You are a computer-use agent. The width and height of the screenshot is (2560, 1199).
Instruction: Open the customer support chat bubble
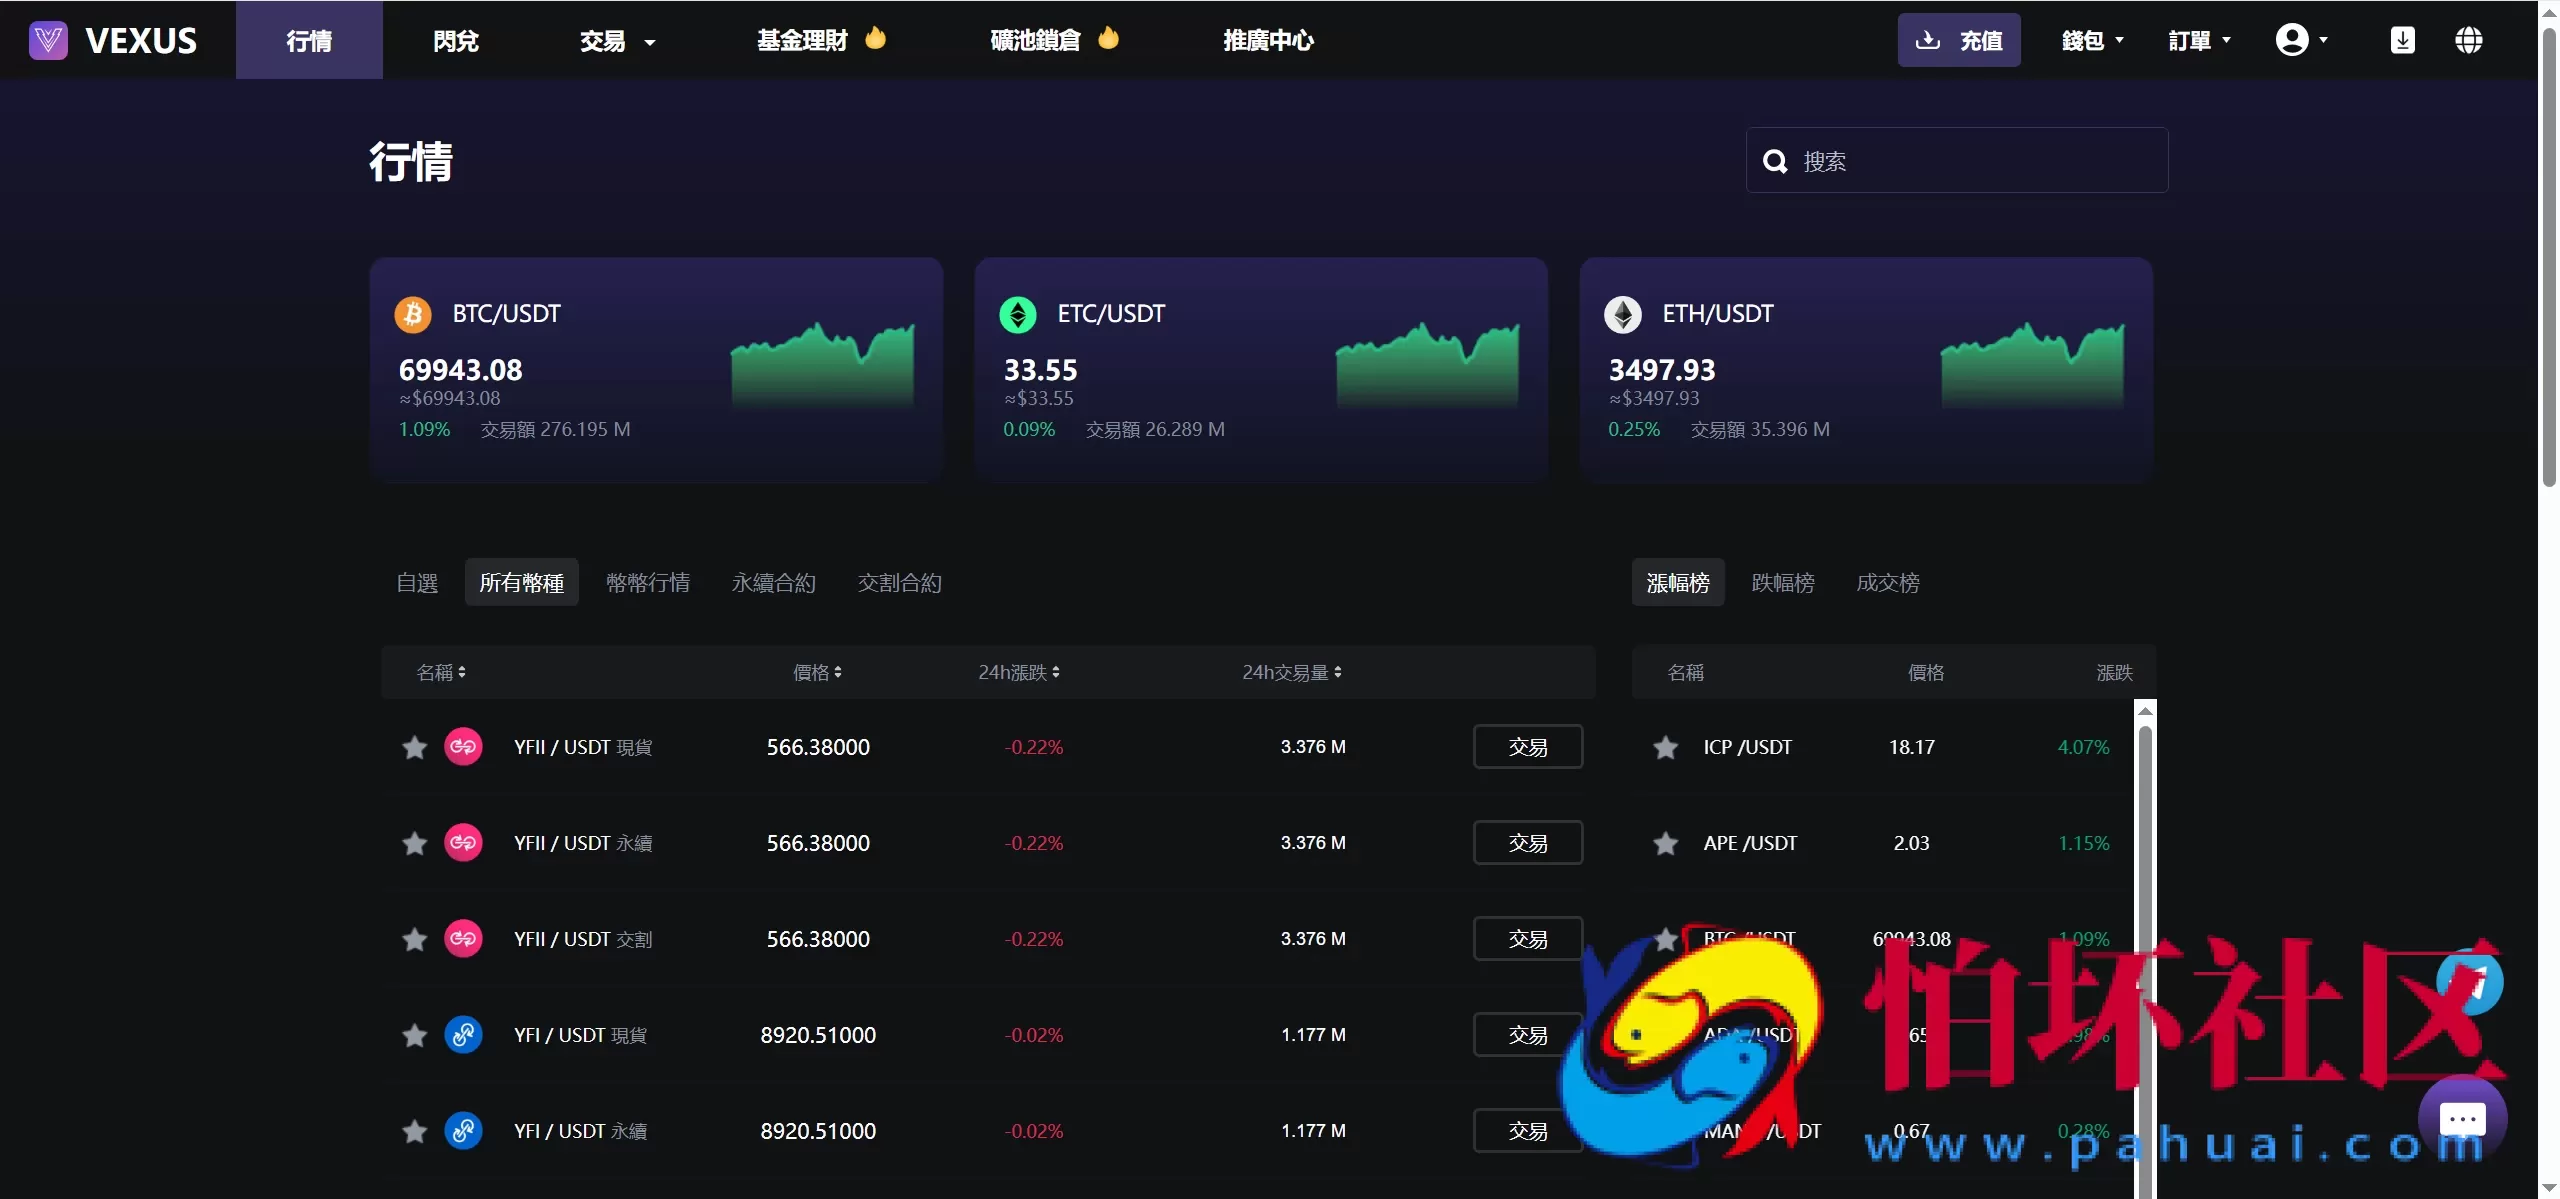pyautogui.click(x=2463, y=1119)
